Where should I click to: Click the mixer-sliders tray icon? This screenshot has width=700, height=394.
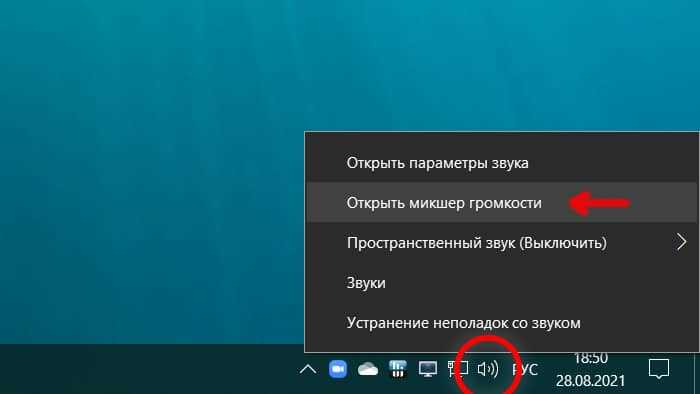point(398,369)
